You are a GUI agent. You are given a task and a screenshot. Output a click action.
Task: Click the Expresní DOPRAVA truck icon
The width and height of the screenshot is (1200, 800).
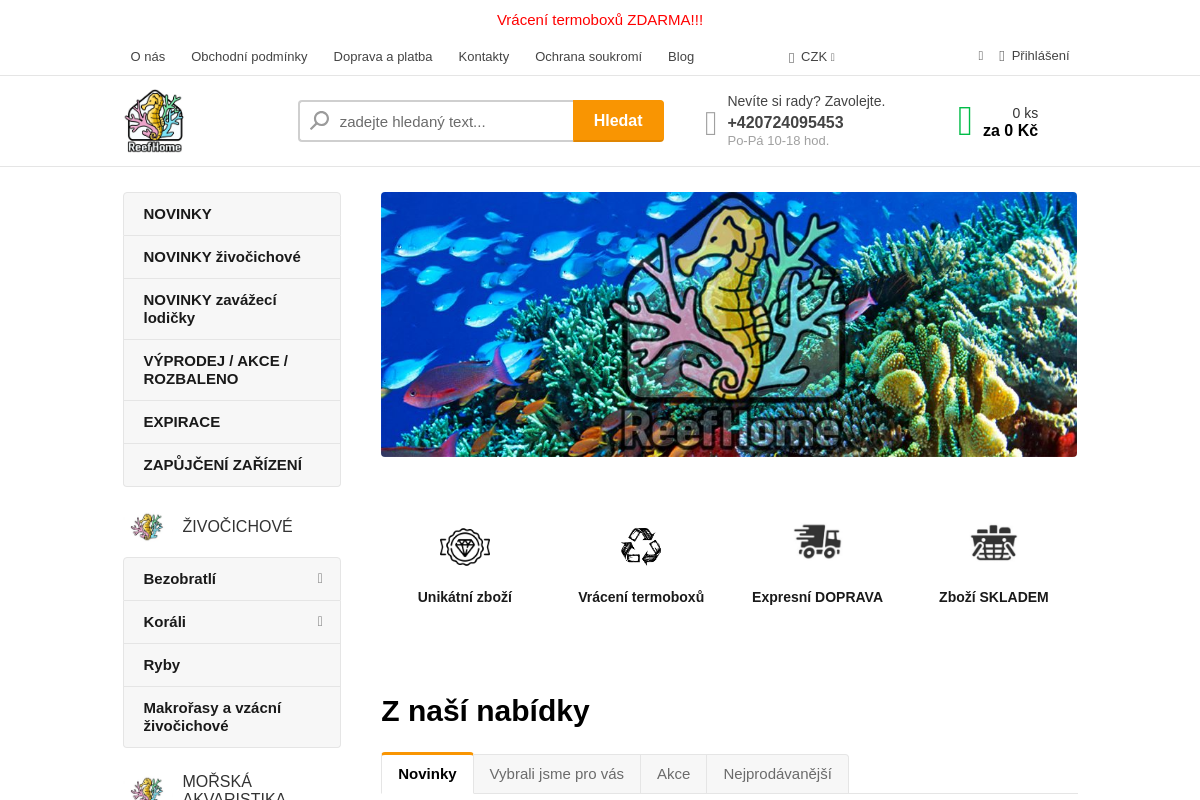[817, 541]
